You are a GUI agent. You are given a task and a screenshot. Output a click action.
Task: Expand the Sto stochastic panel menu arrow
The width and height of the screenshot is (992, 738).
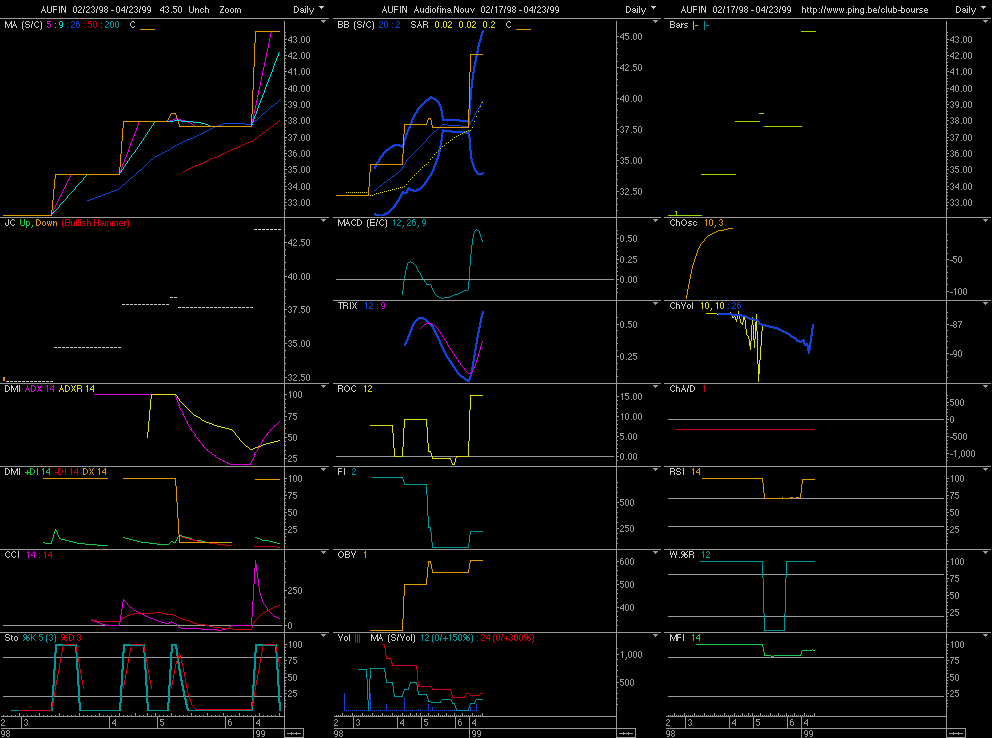point(324,636)
